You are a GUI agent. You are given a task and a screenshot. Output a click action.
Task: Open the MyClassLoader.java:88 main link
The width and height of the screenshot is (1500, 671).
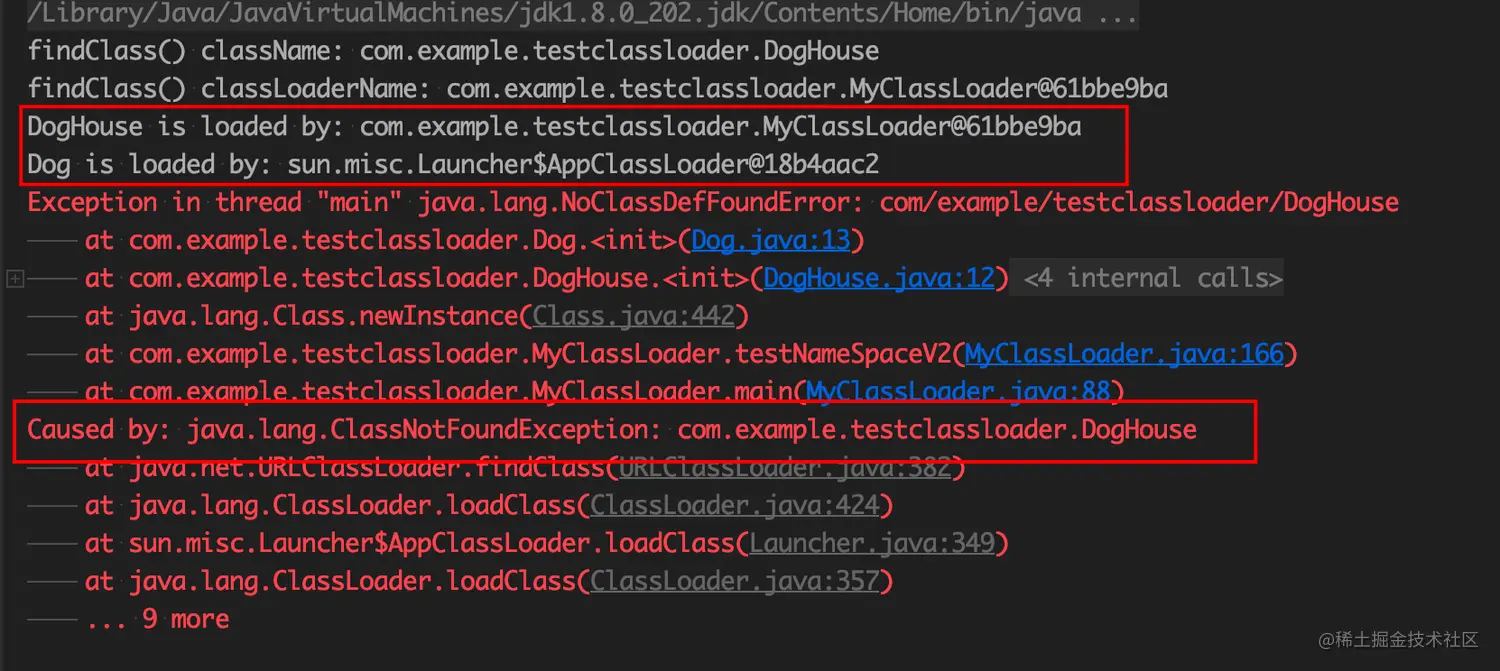click(959, 391)
